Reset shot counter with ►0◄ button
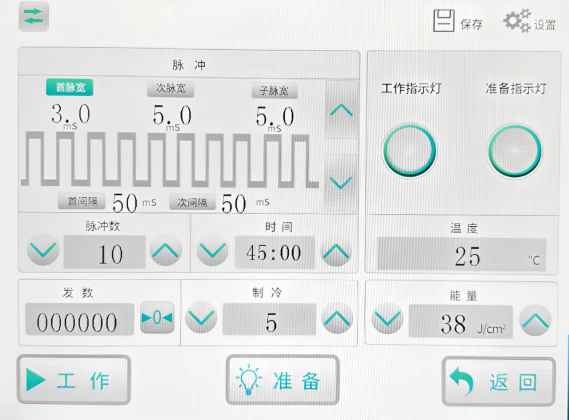The height and width of the screenshot is (420, 569). [x=157, y=318]
